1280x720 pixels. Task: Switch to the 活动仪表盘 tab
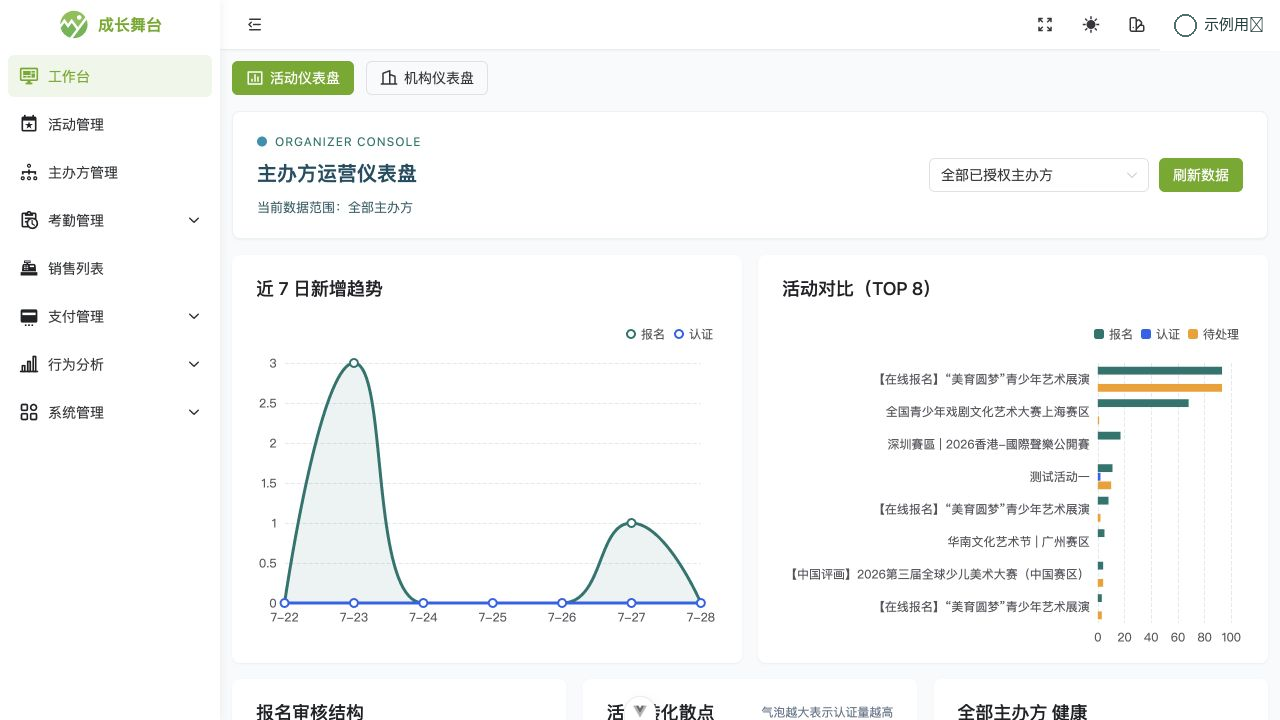tap(293, 78)
